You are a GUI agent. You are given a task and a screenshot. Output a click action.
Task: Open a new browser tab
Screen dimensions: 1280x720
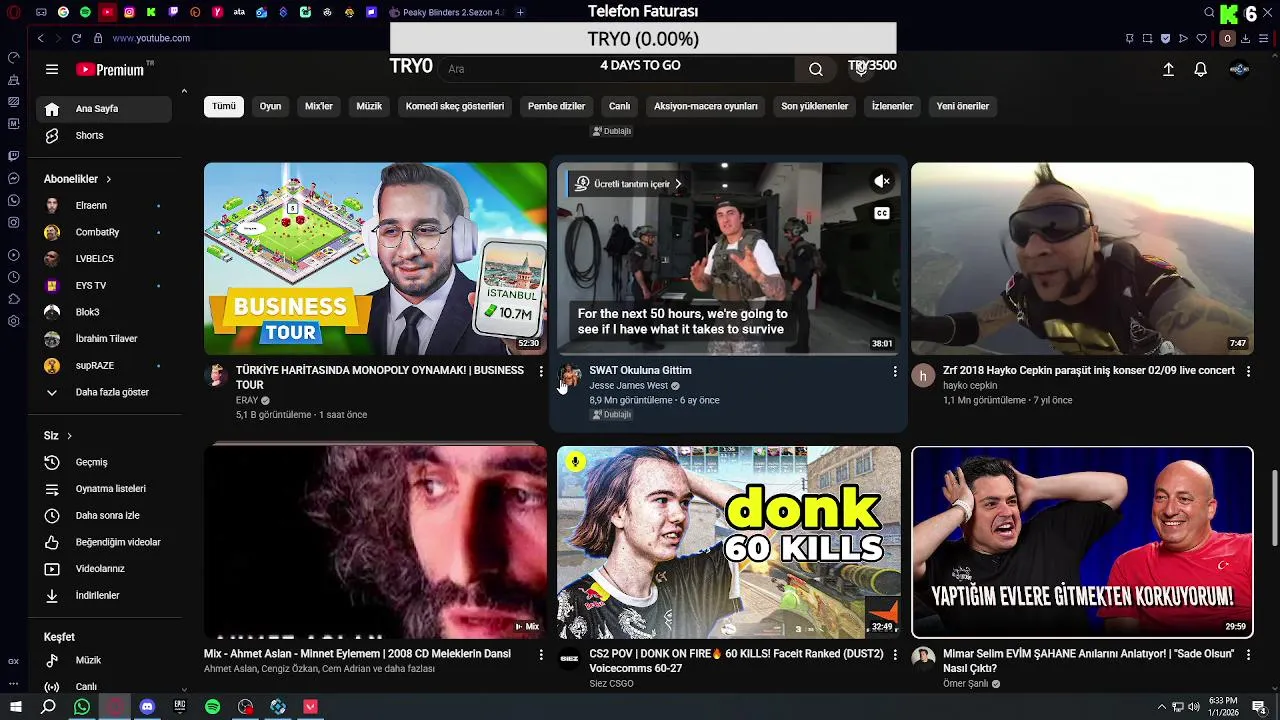(520, 12)
